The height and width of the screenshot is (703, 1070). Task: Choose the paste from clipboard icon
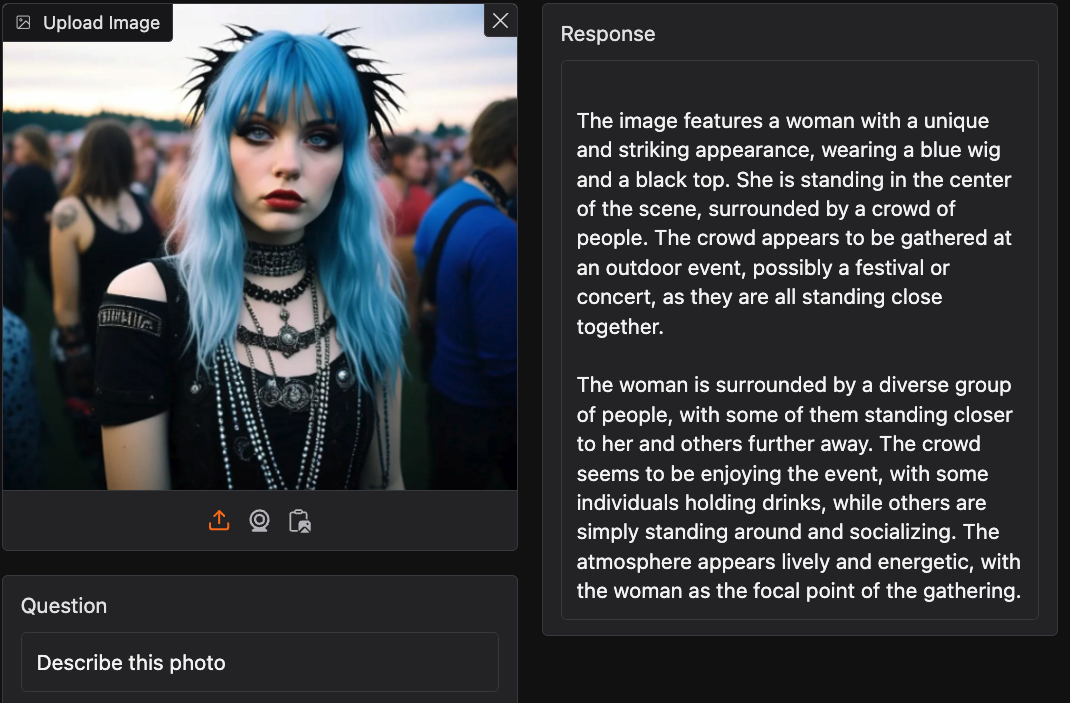(x=300, y=521)
